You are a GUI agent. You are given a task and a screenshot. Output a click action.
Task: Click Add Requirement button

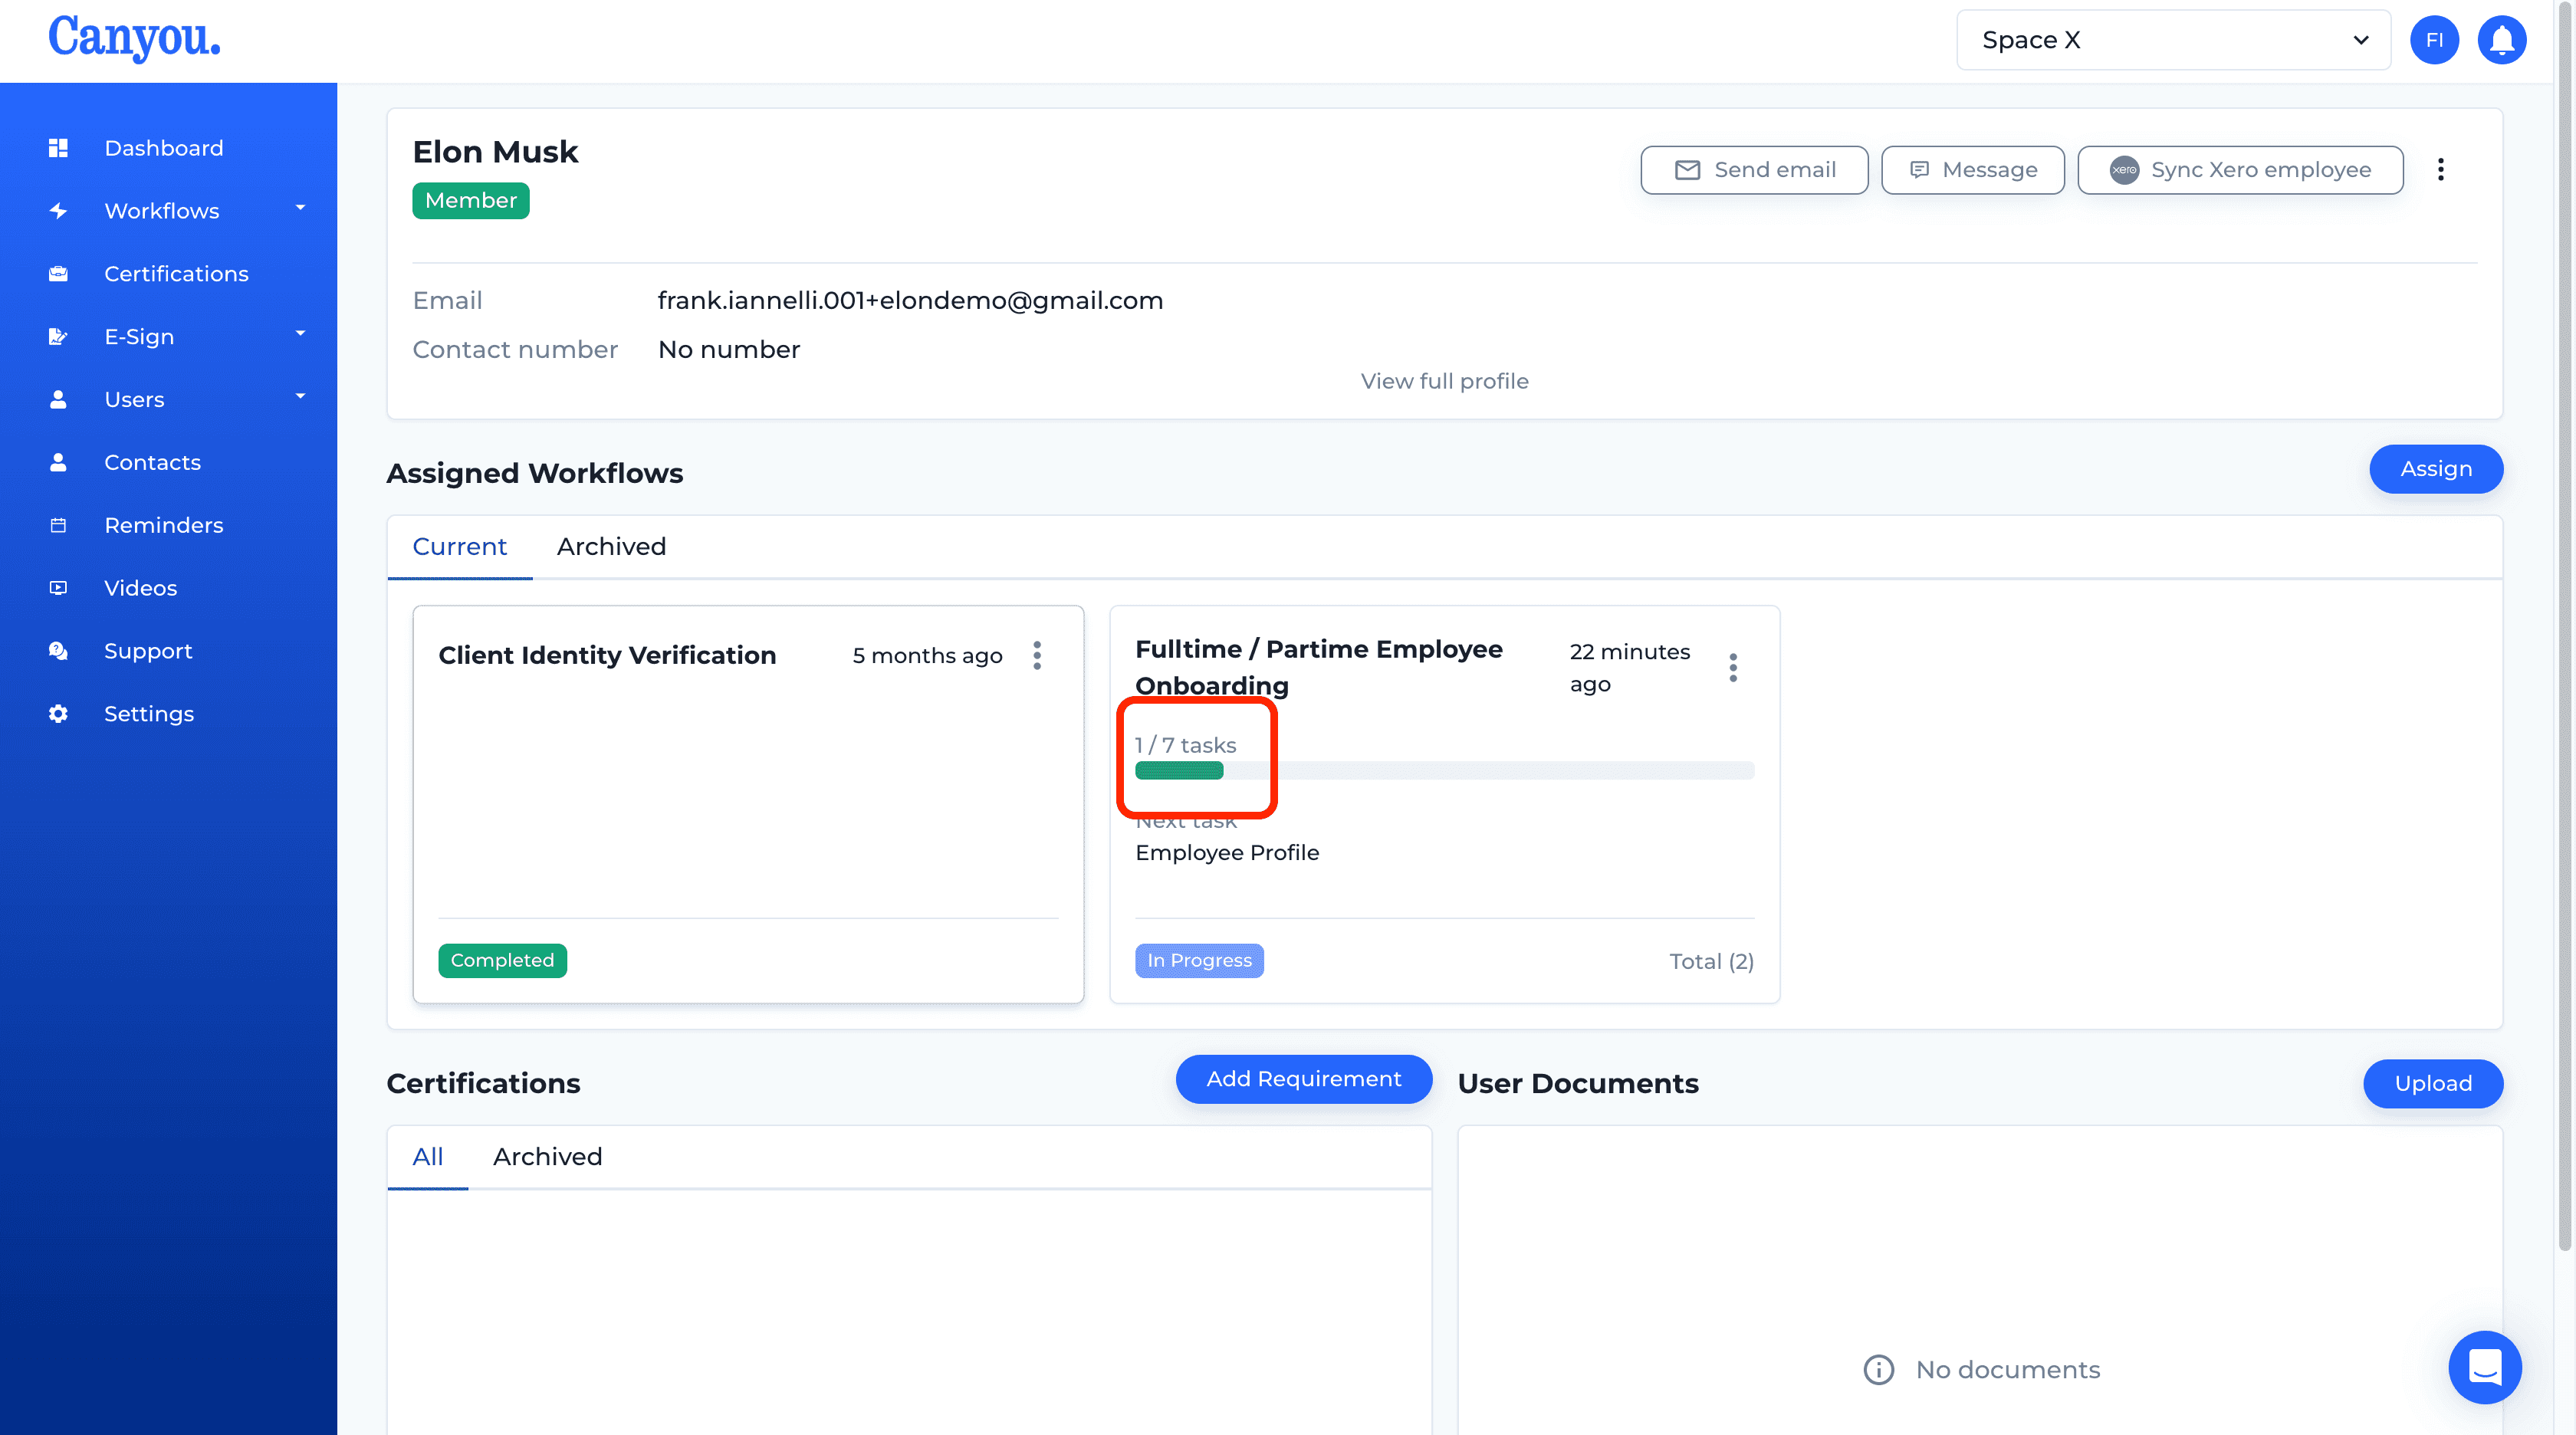click(1303, 1079)
